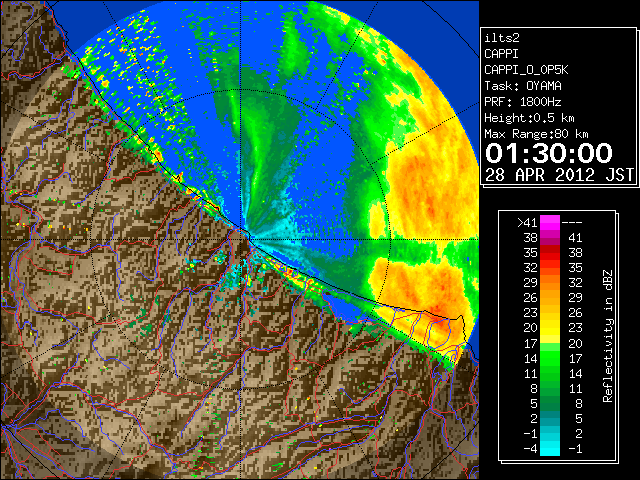Select the ilts2 site label
Image resolution: width=640 pixels, height=480 pixels.
coord(502,38)
